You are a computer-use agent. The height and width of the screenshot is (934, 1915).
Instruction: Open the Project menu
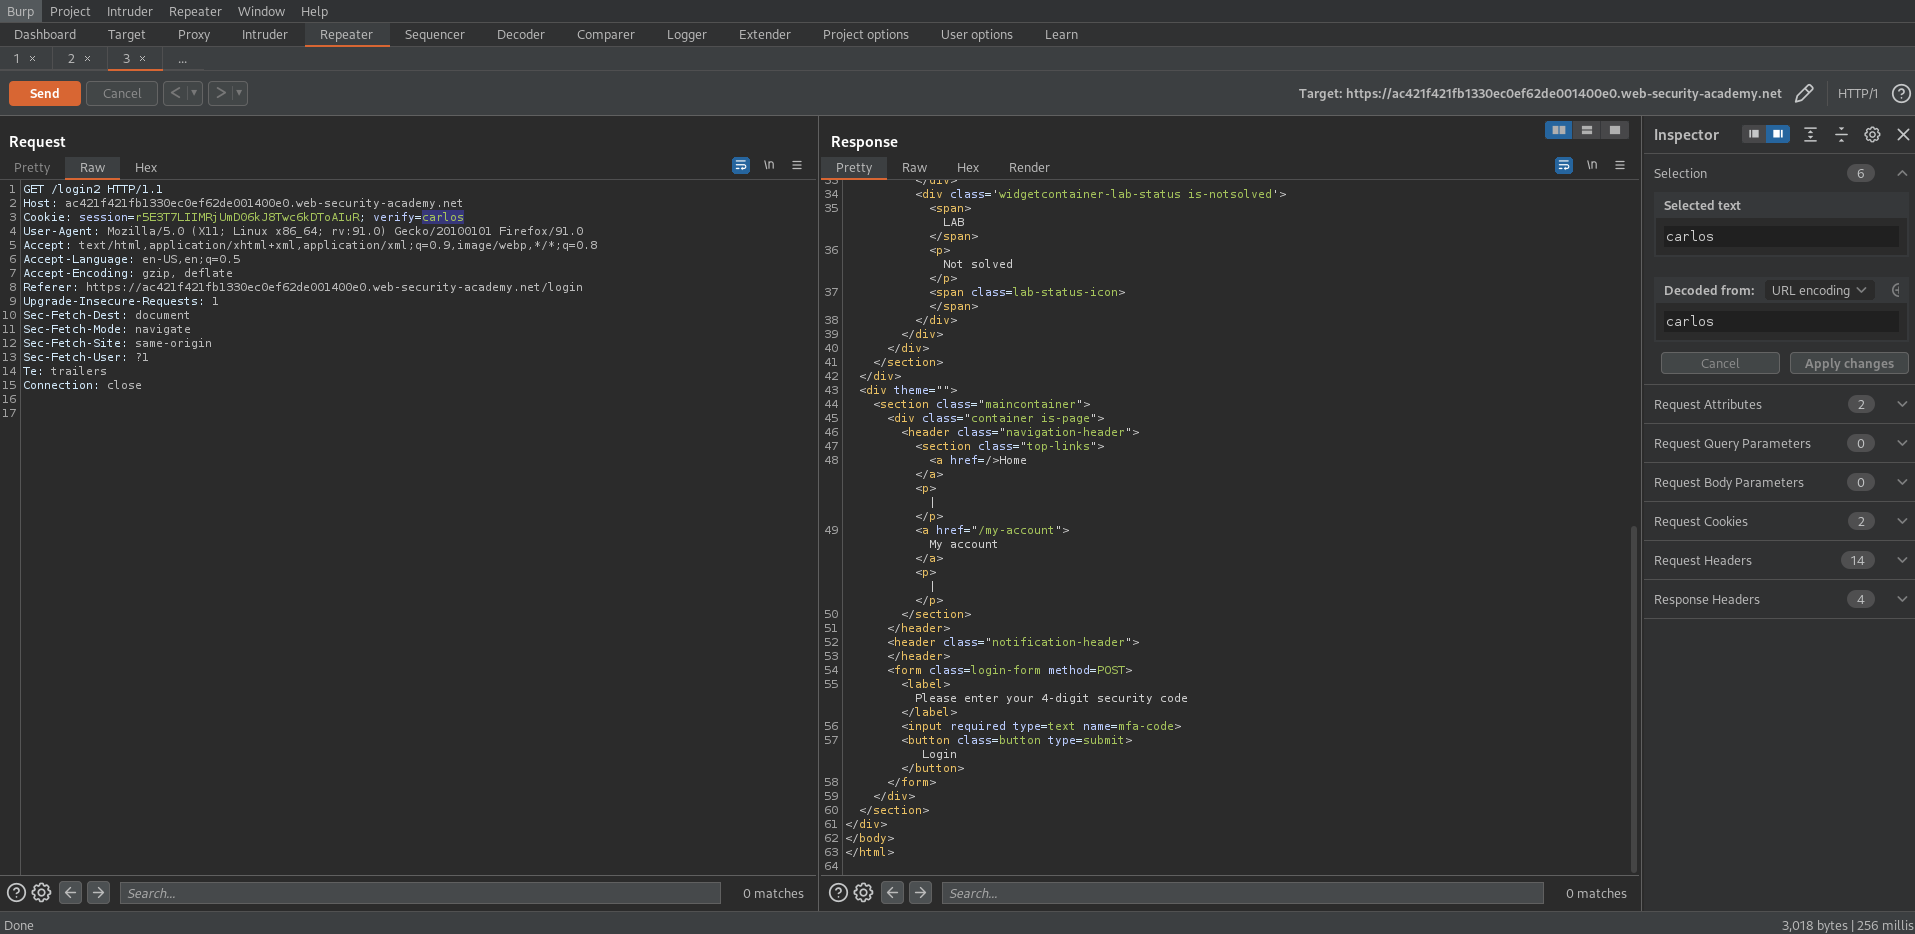70,11
